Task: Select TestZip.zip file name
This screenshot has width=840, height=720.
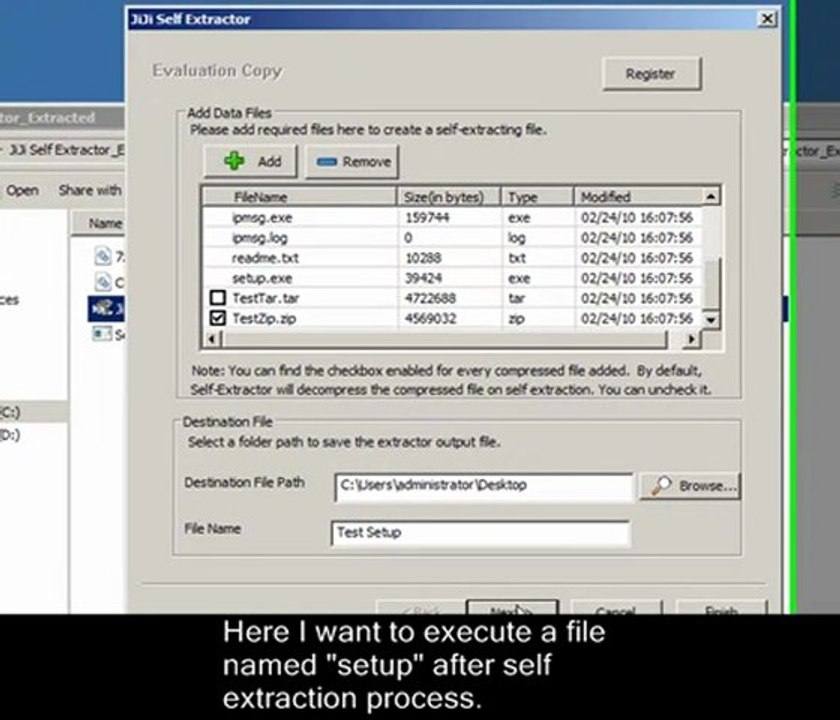Action: 264,319
